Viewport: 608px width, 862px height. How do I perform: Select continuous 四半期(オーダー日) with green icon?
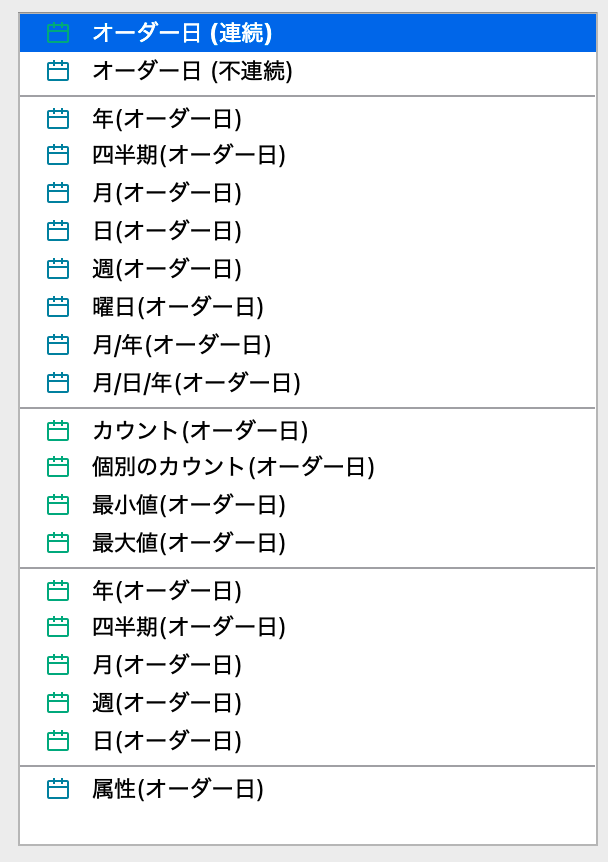pos(189,627)
